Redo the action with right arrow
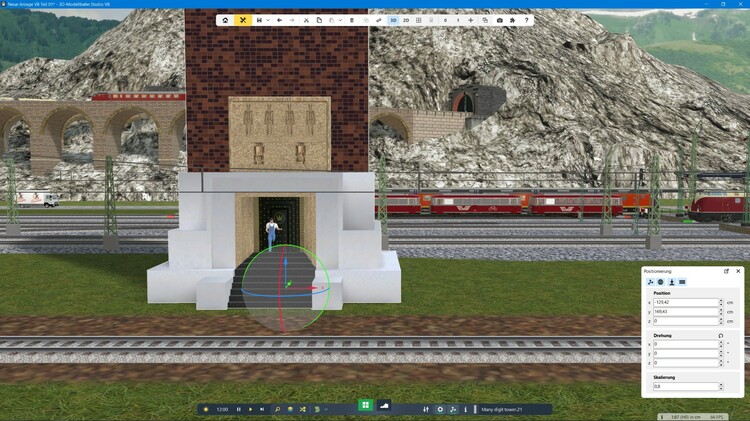 (x=292, y=20)
